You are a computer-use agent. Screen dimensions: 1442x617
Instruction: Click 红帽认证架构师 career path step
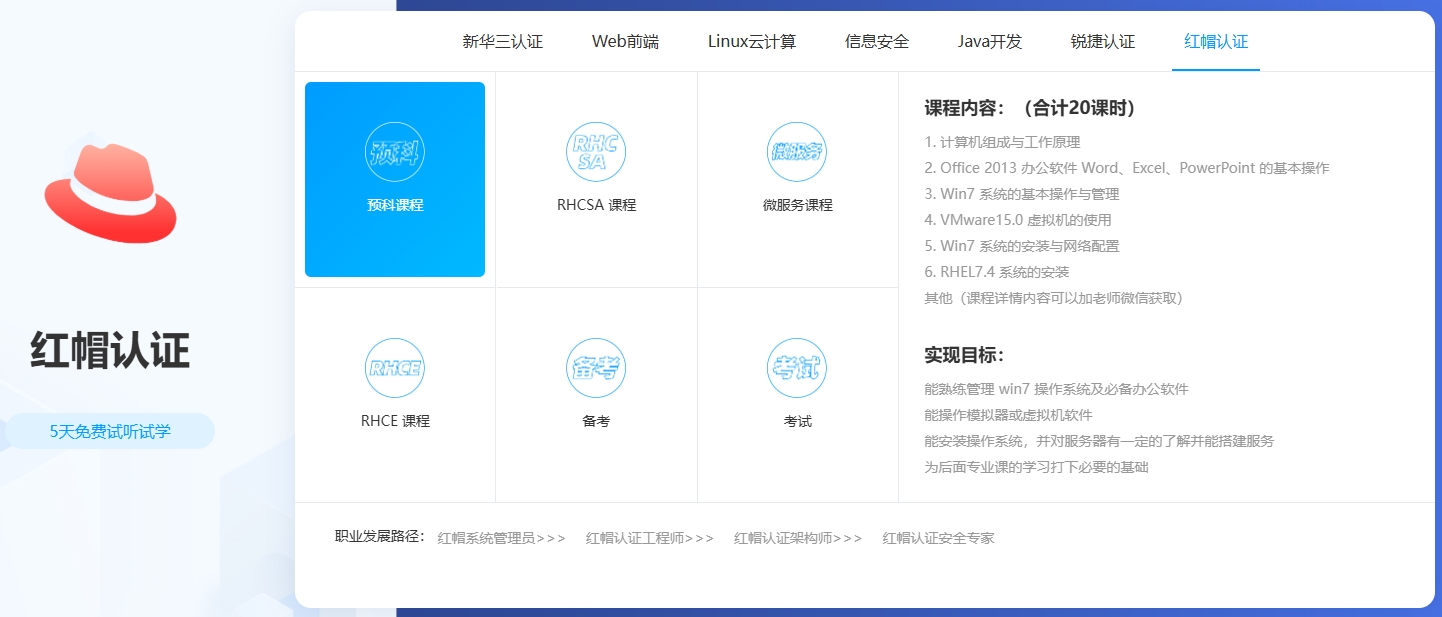(798, 538)
